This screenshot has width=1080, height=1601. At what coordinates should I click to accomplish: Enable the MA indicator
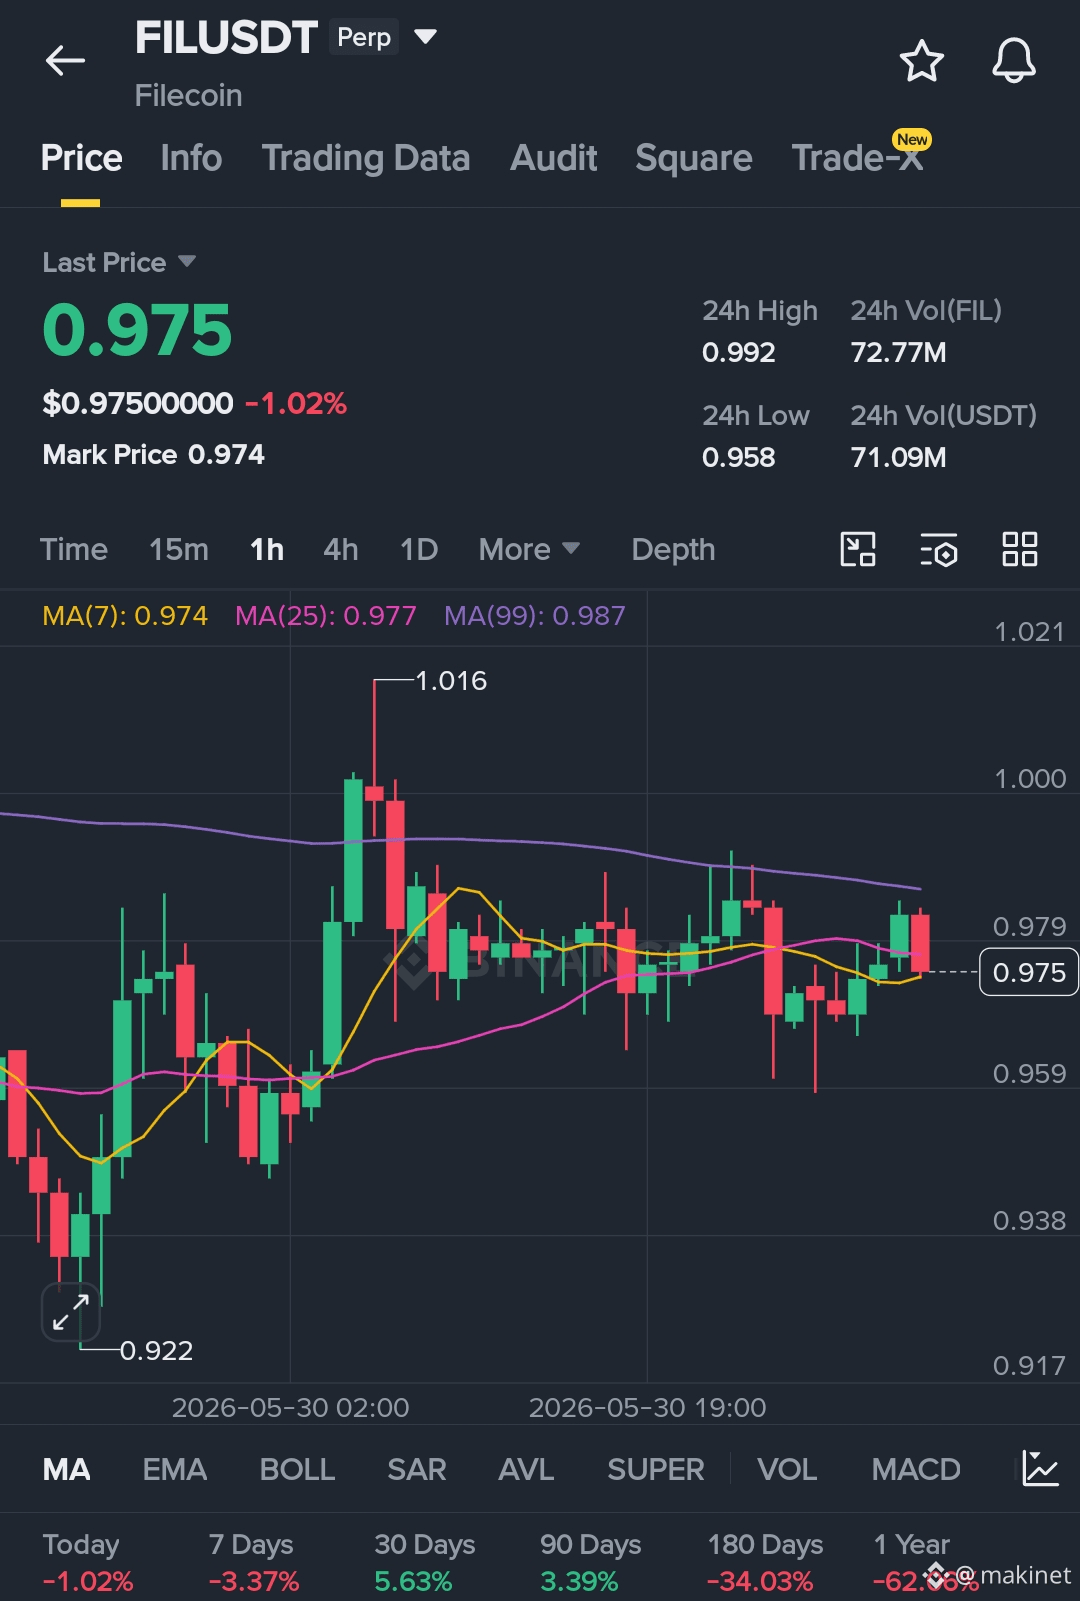(67, 1469)
